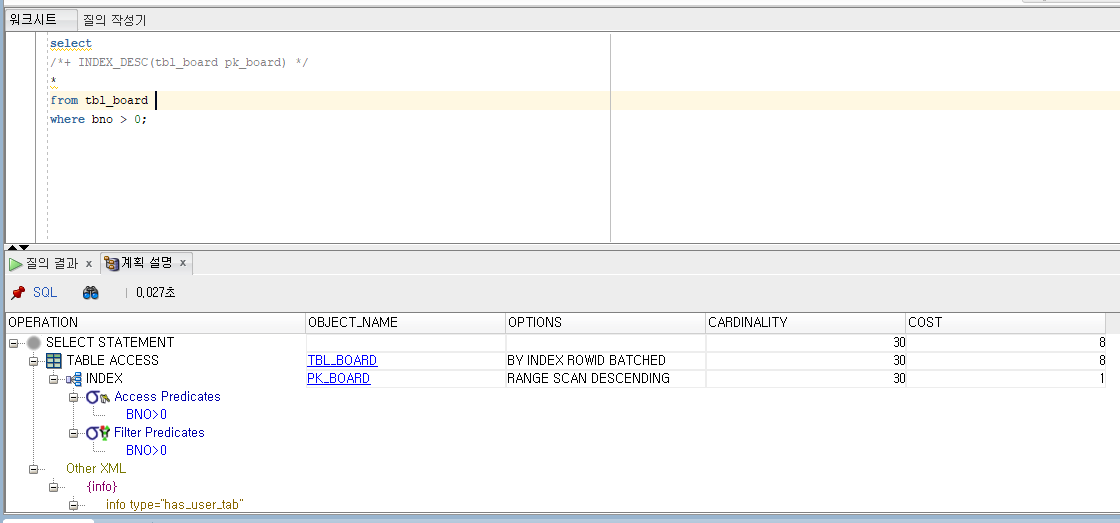This screenshot has height=523, width=1120.
Task: Click the 0.027초 elapsed time text
Action: pyautogui.click(x=156, y=293)
